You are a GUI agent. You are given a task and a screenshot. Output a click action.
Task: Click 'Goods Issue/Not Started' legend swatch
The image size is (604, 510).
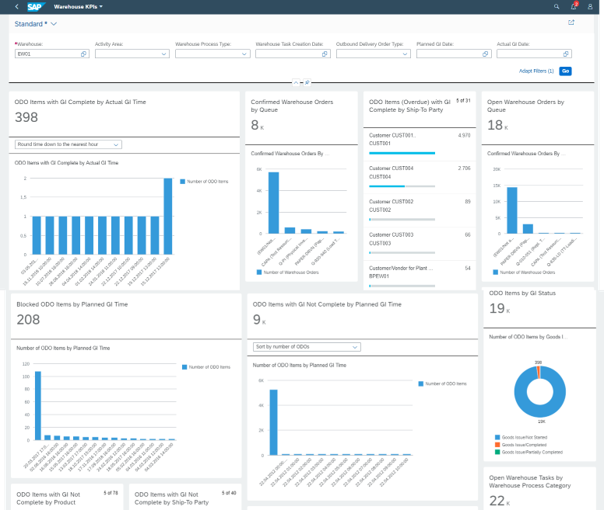(497, 437)
